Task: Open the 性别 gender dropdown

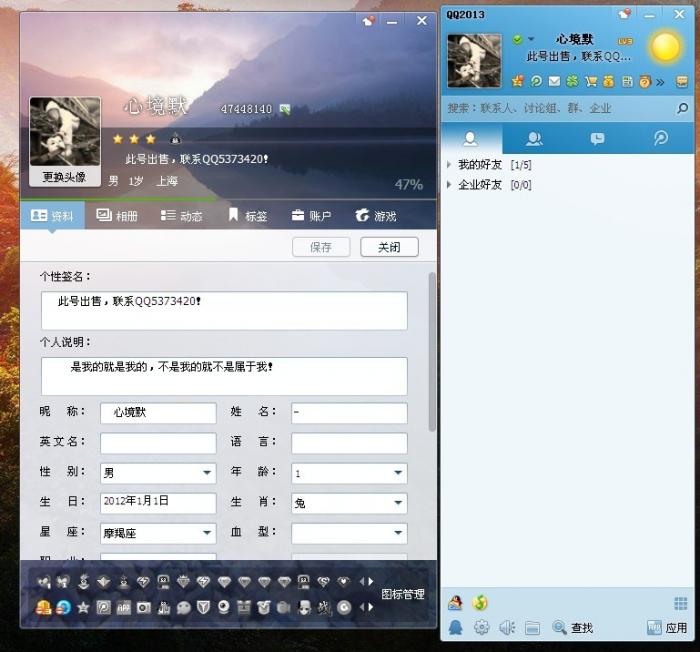Action: click(x=207, y=472)
